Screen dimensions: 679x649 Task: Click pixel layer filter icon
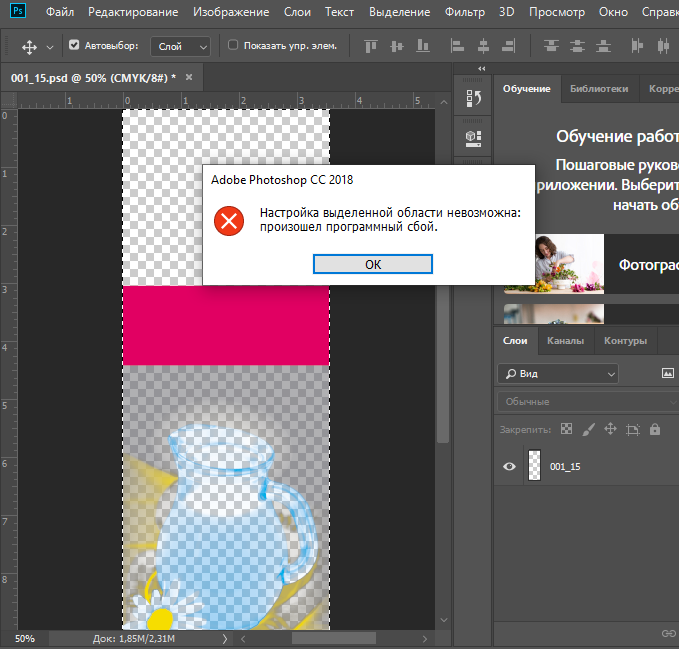pos(668,373)
